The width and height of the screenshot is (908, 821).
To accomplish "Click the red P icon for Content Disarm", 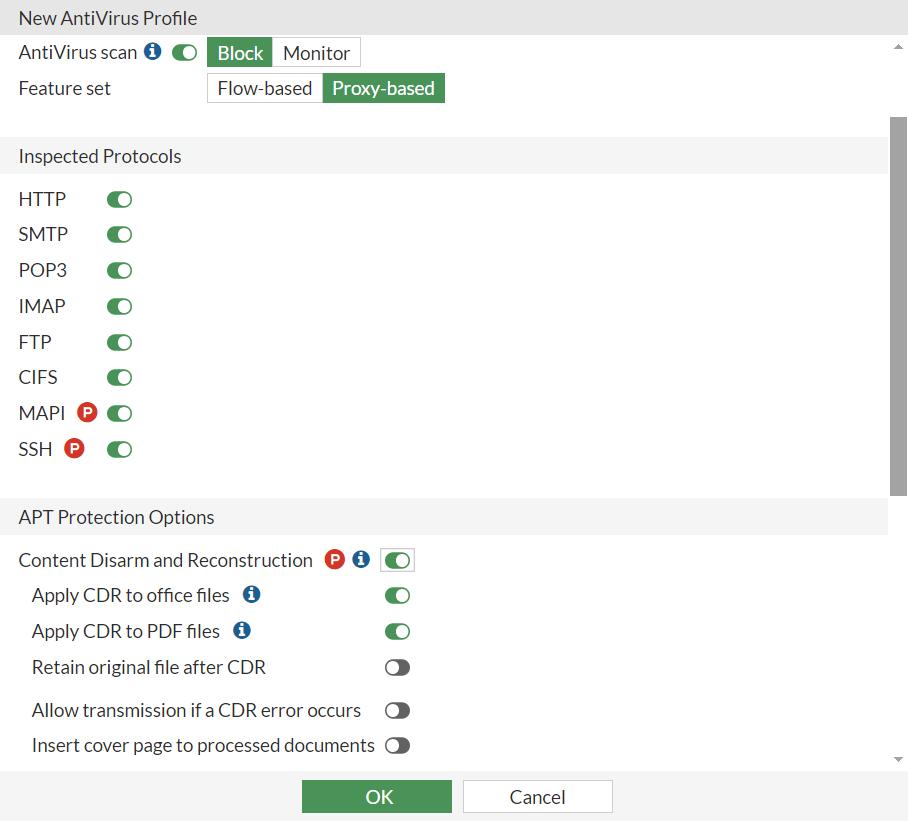I will click(335, 560).
